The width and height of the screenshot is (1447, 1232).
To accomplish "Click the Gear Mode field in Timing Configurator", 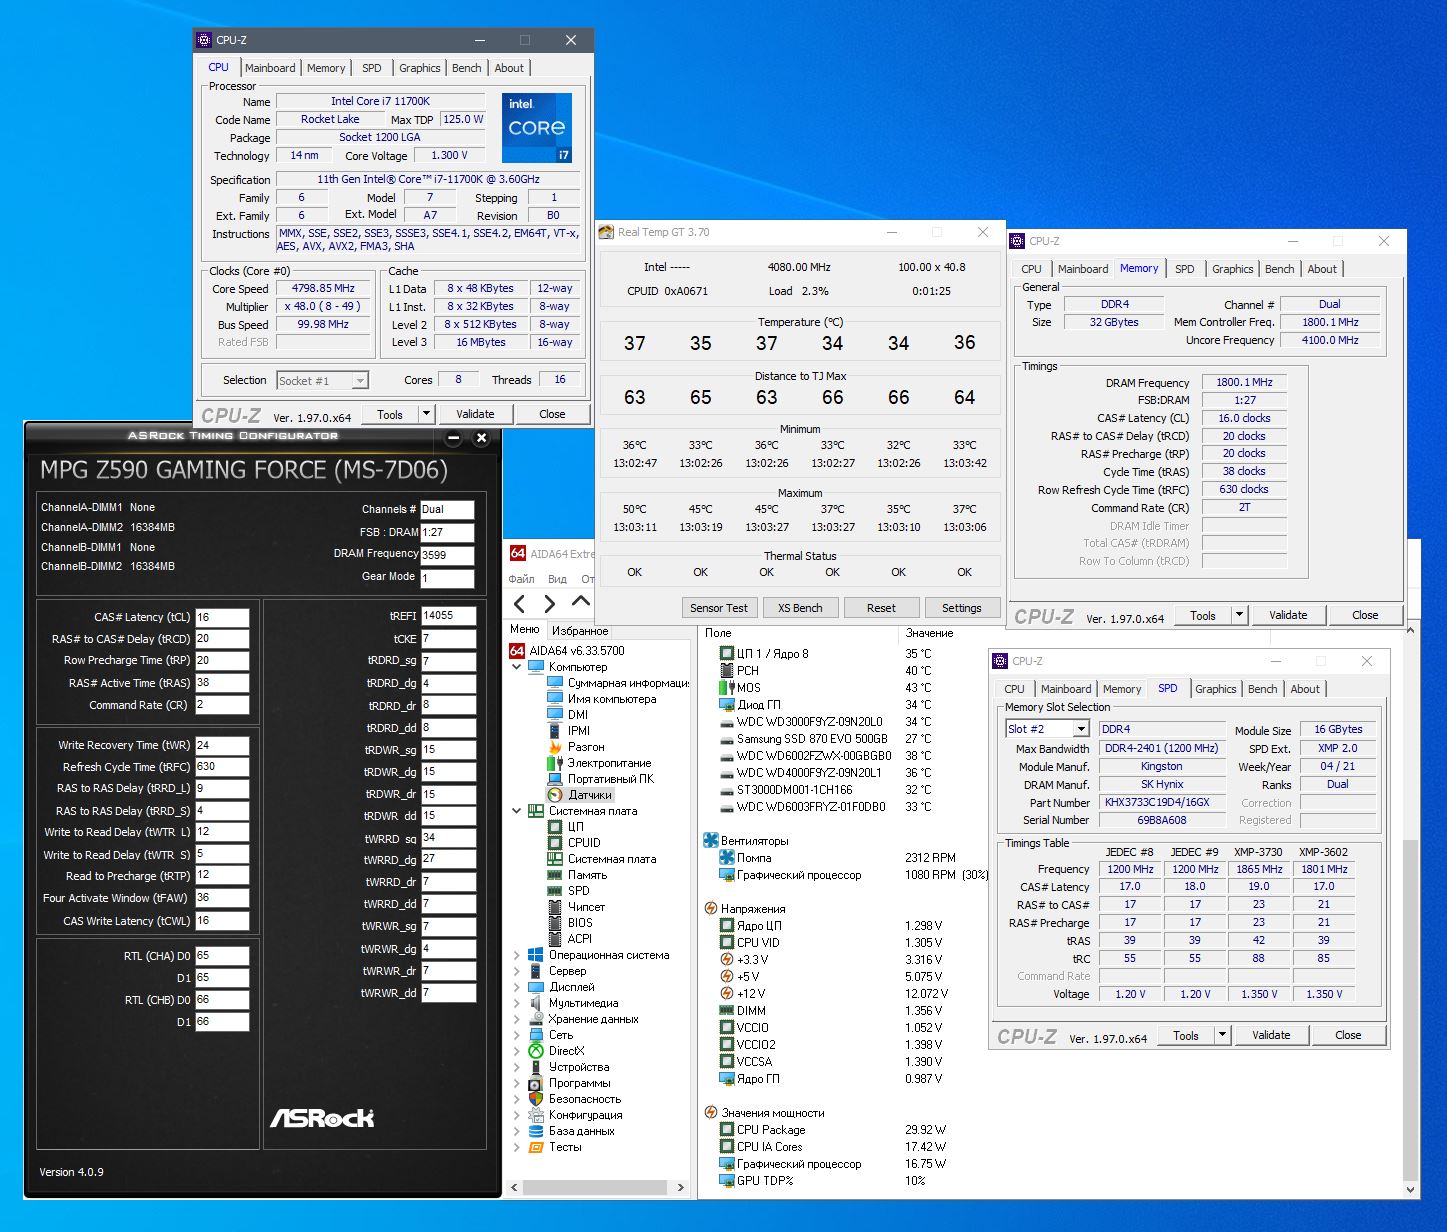I will coord(447,578).
